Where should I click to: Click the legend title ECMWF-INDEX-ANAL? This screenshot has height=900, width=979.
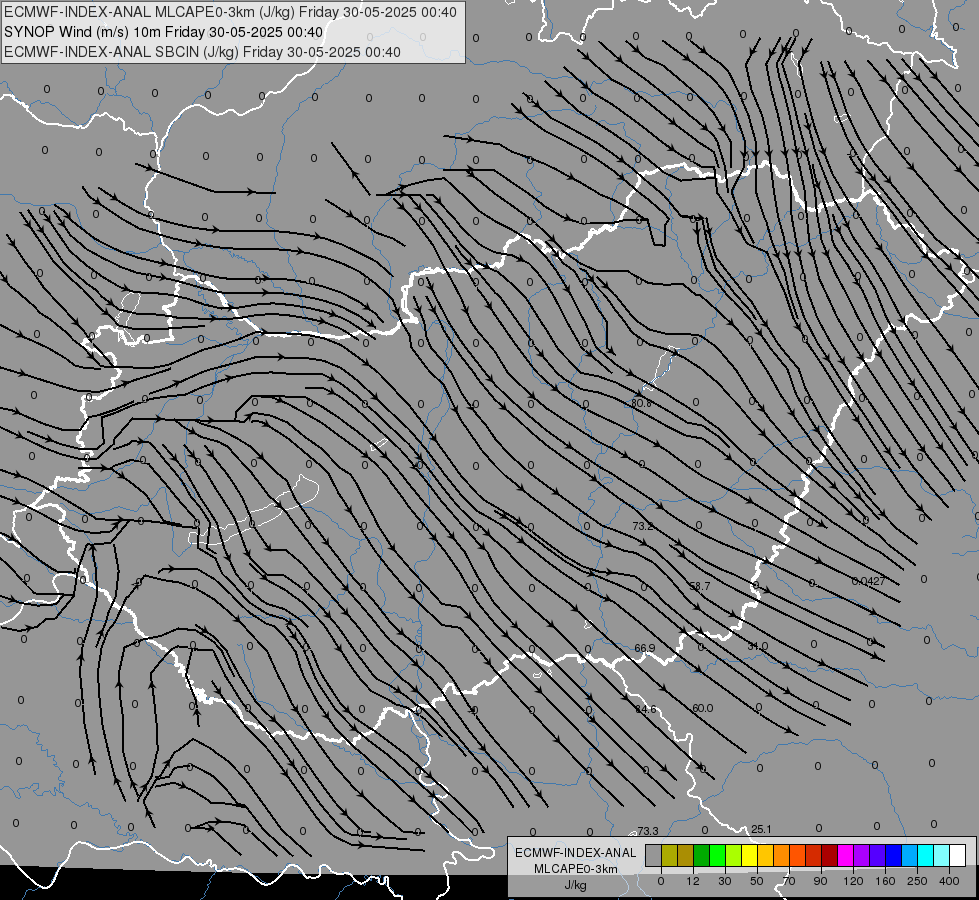tap(576, 853)
